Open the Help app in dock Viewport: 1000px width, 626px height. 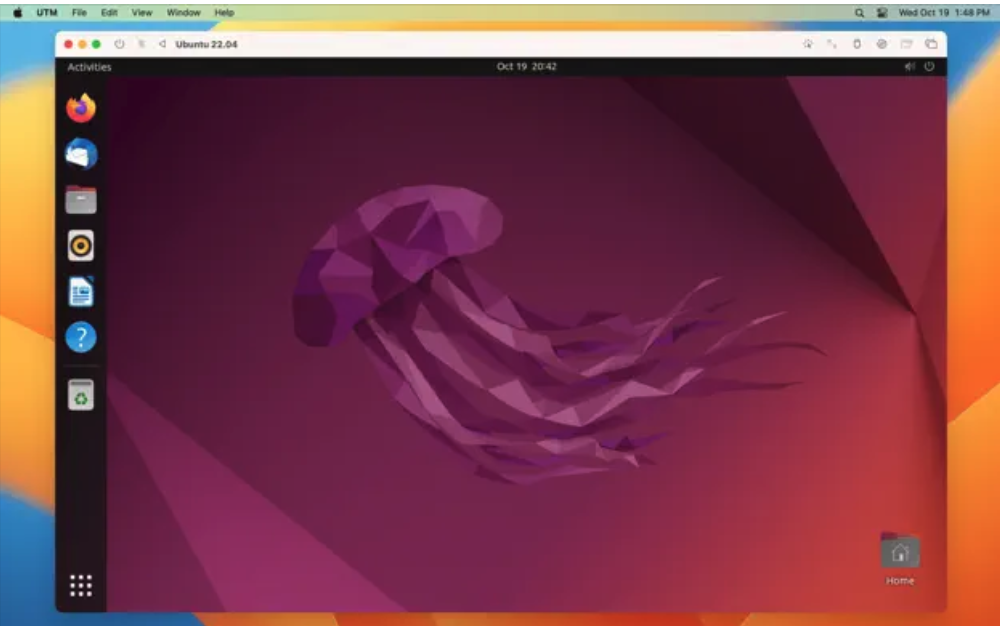tap(81, 337)
